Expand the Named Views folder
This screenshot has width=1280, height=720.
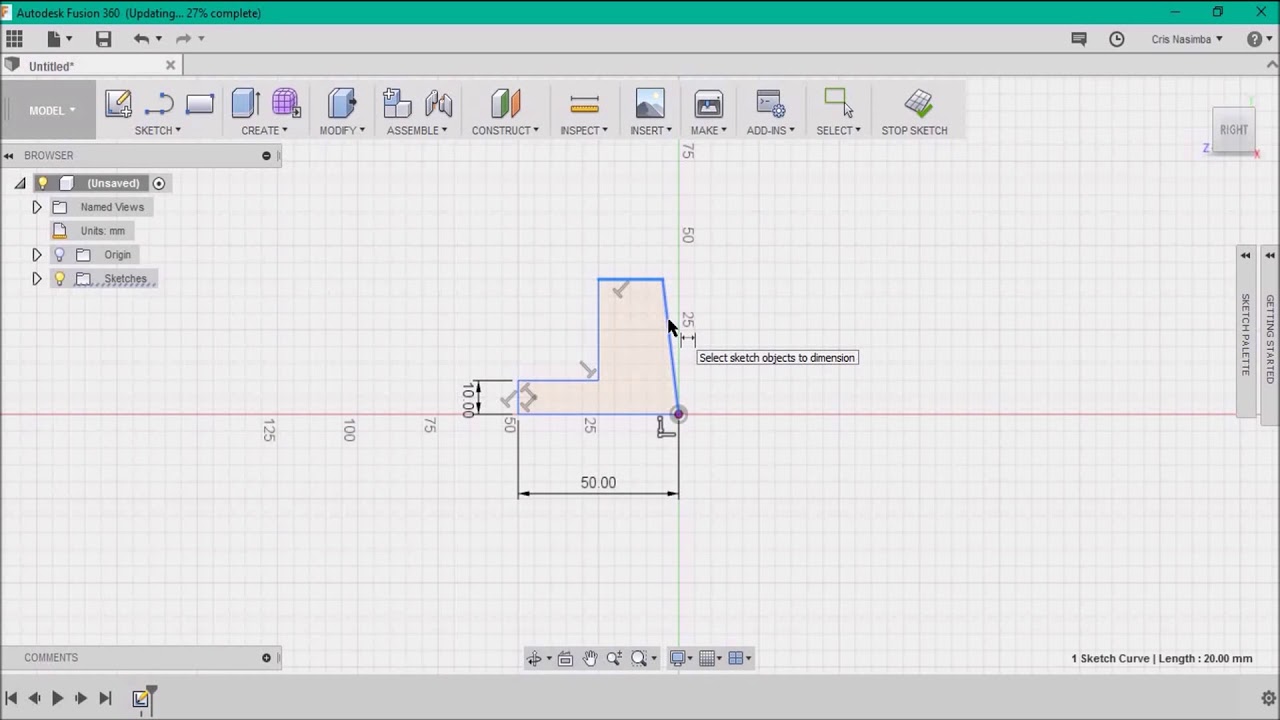pos(37,207)
